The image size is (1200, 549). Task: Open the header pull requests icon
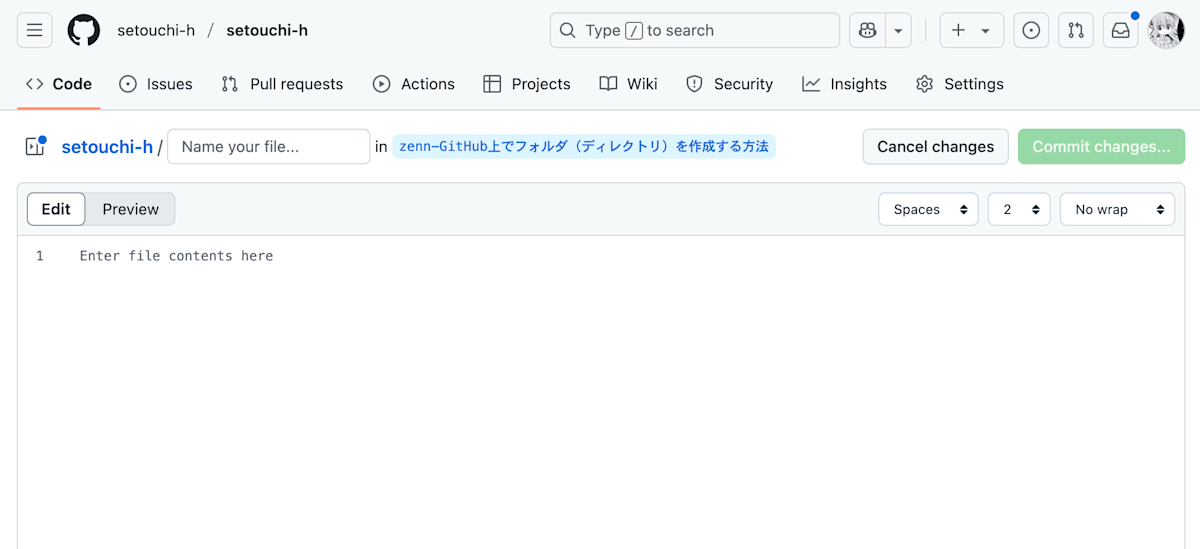click(x=1076, y=30)
